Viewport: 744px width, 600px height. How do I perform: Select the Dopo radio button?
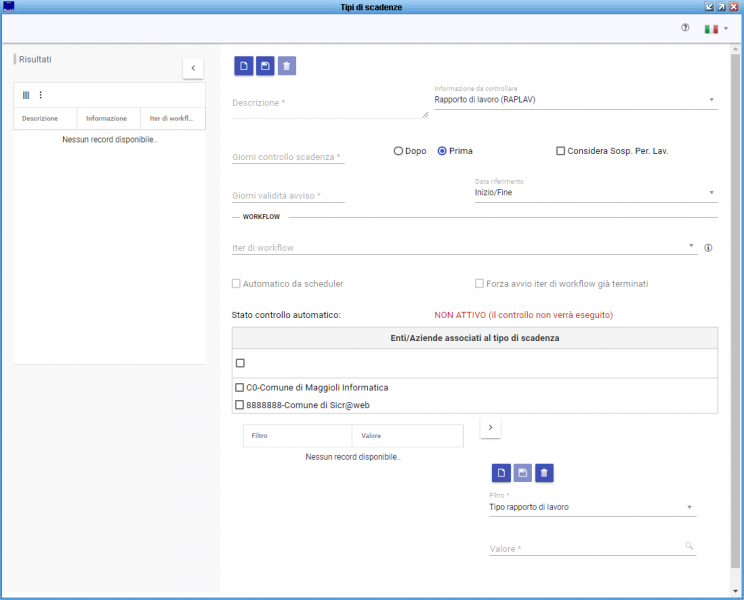399,151
